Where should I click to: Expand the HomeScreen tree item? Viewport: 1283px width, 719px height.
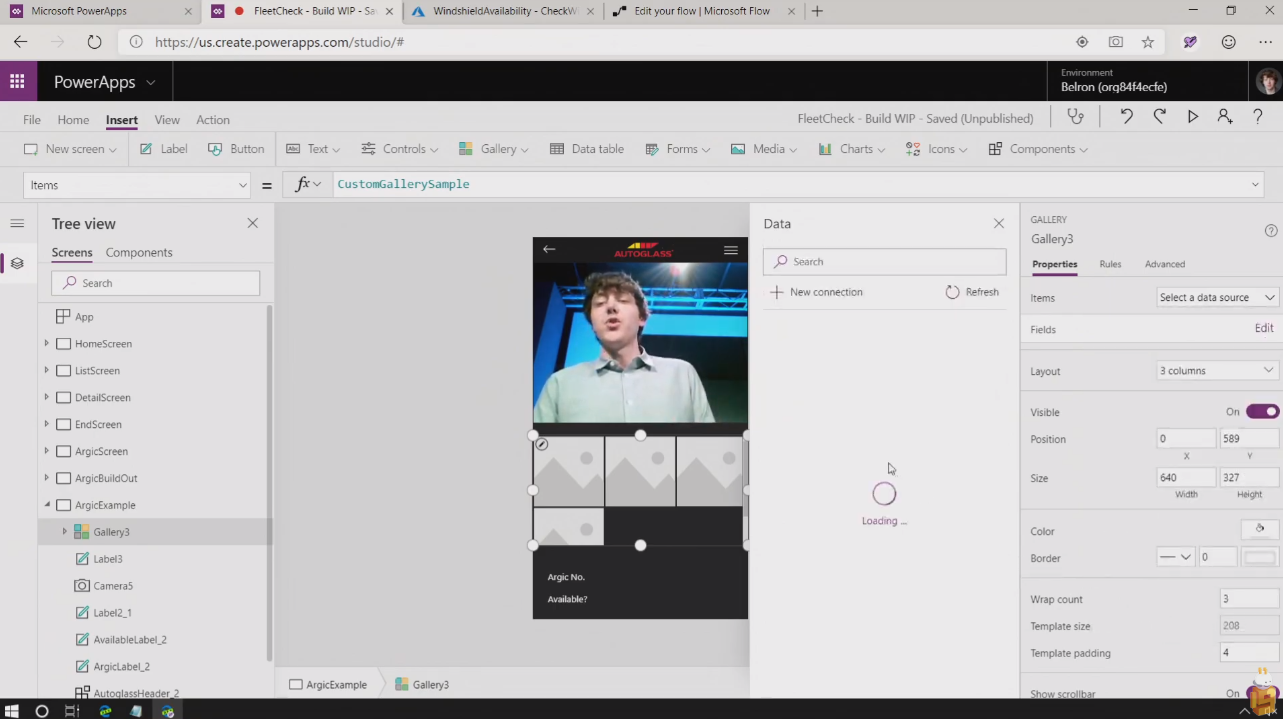(x=46, y=344)
